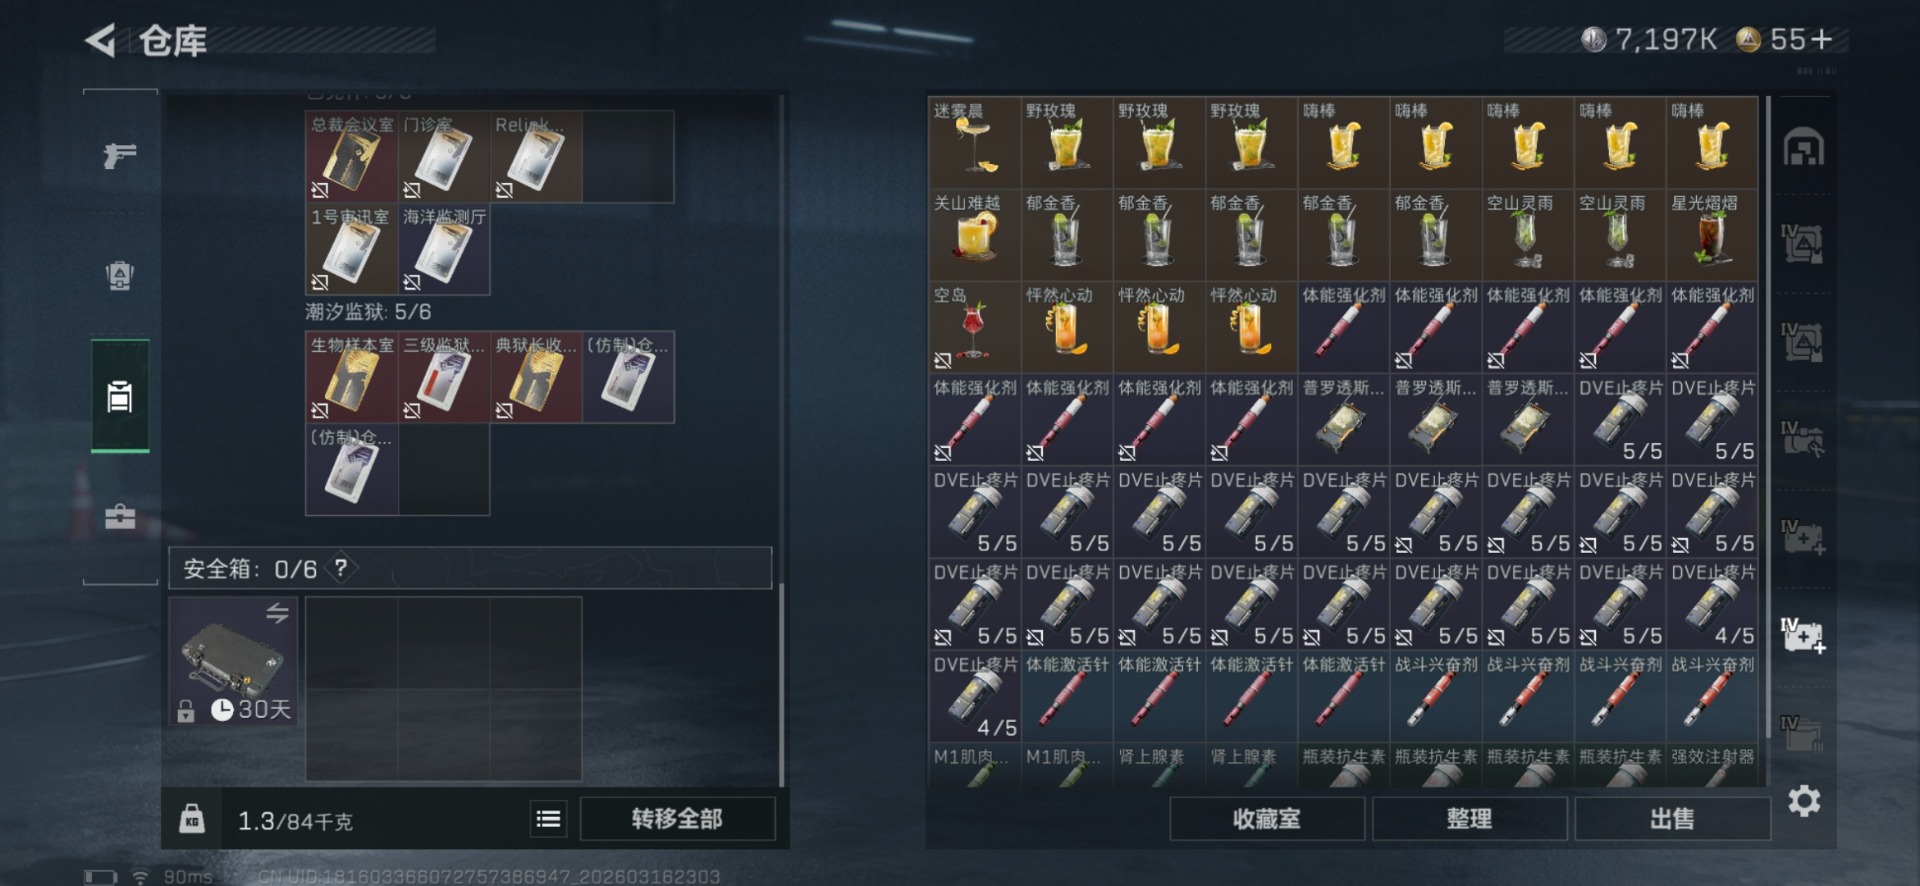Click the 出售 sell button
The height and width of the screenshot is (886, 1920).
pos(1672,819)
